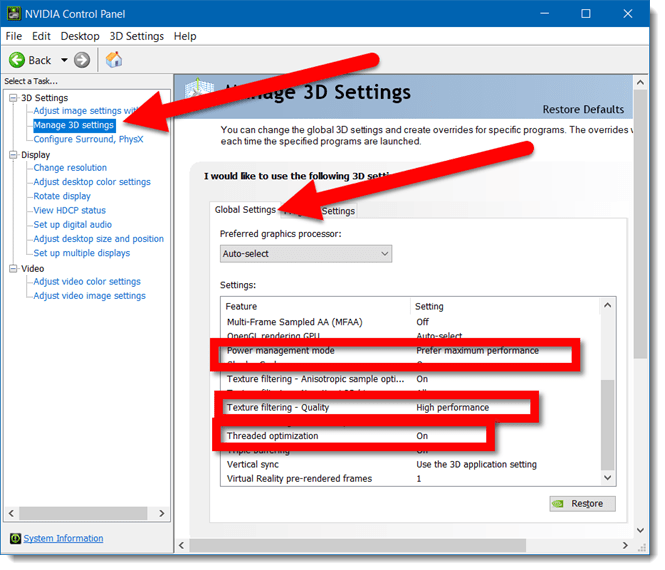Open the File menu
This screenshot has width=665, height=570.
pyautogui.click(x=14, y=36)
